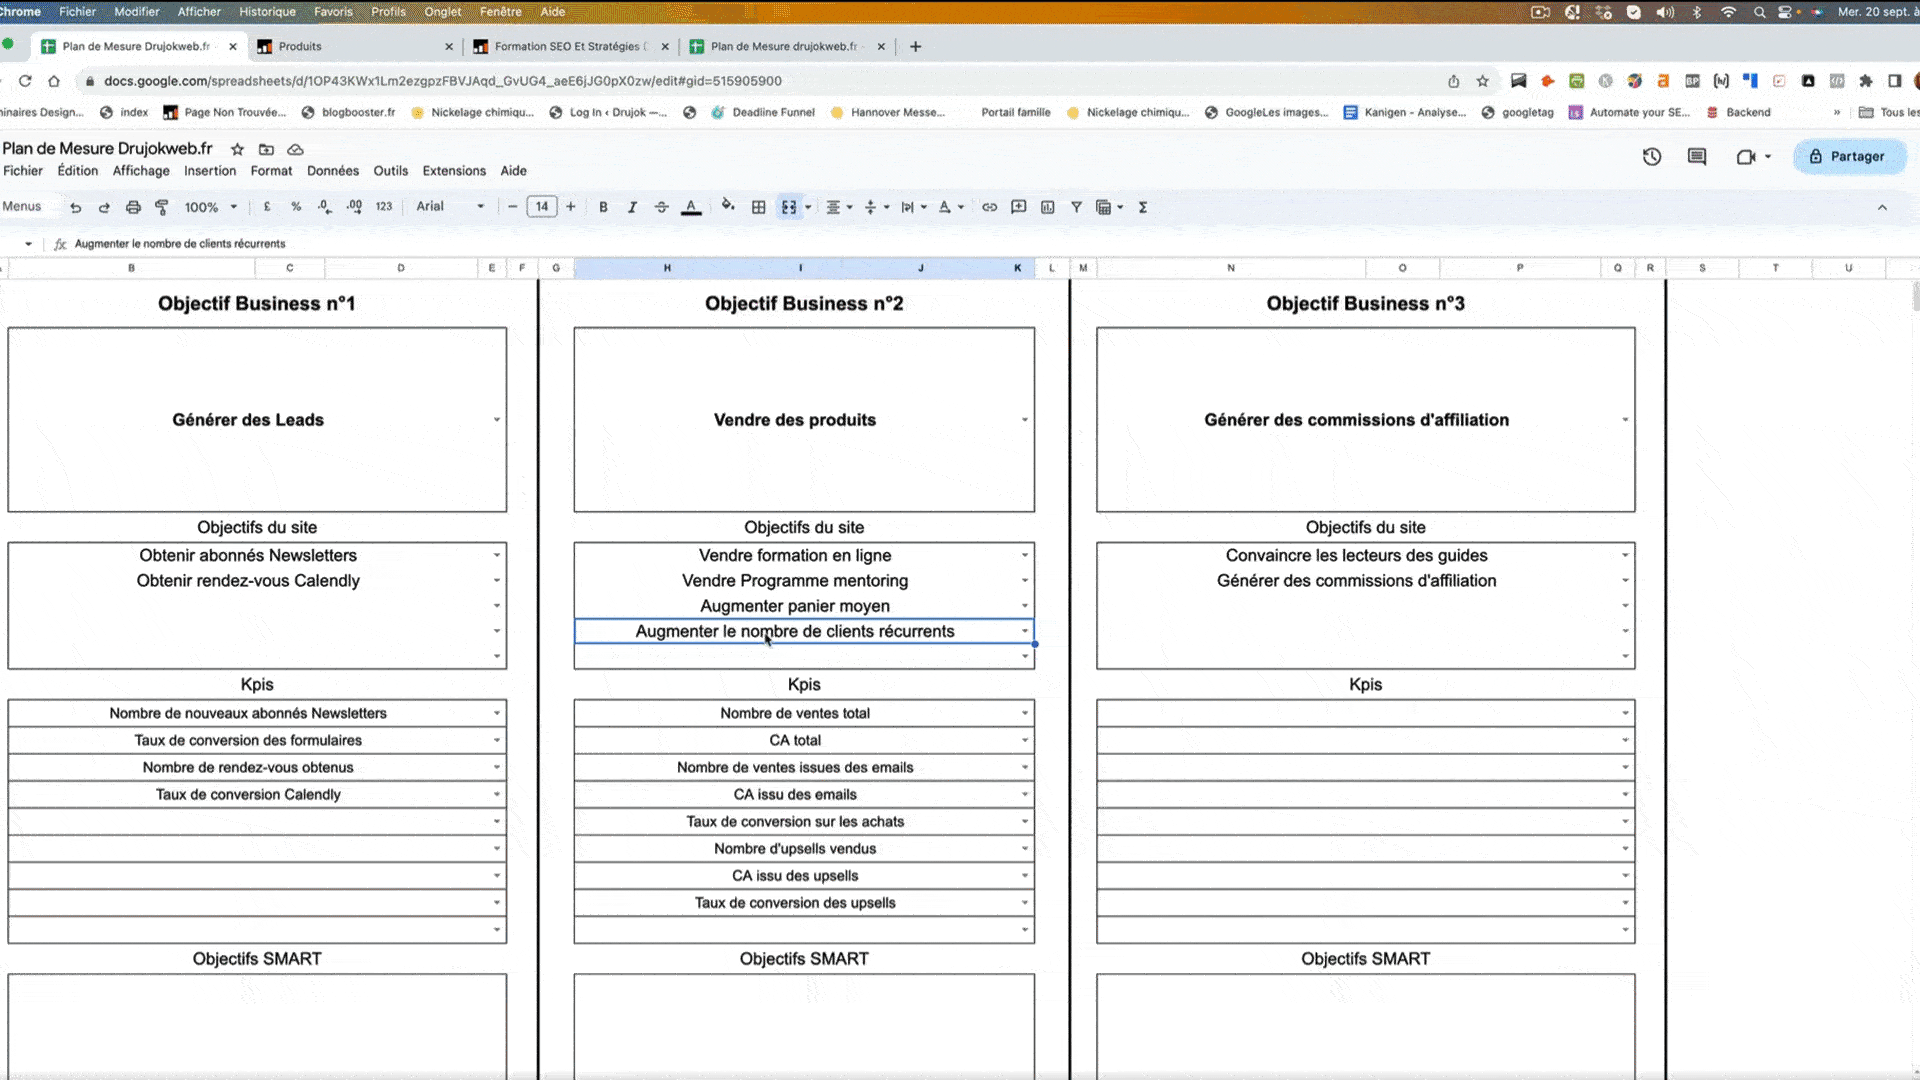
Task: Open the comments history icon
Action: point(1697,157)
